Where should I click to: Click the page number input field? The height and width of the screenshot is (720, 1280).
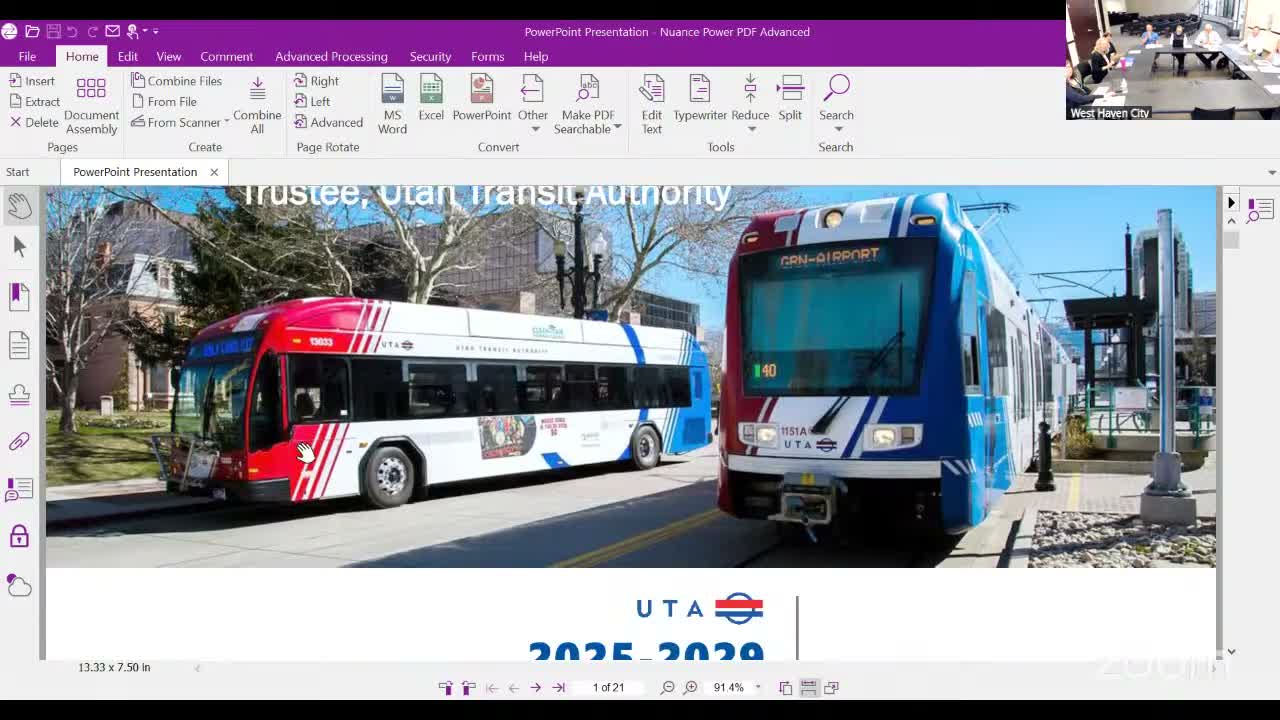608,688
